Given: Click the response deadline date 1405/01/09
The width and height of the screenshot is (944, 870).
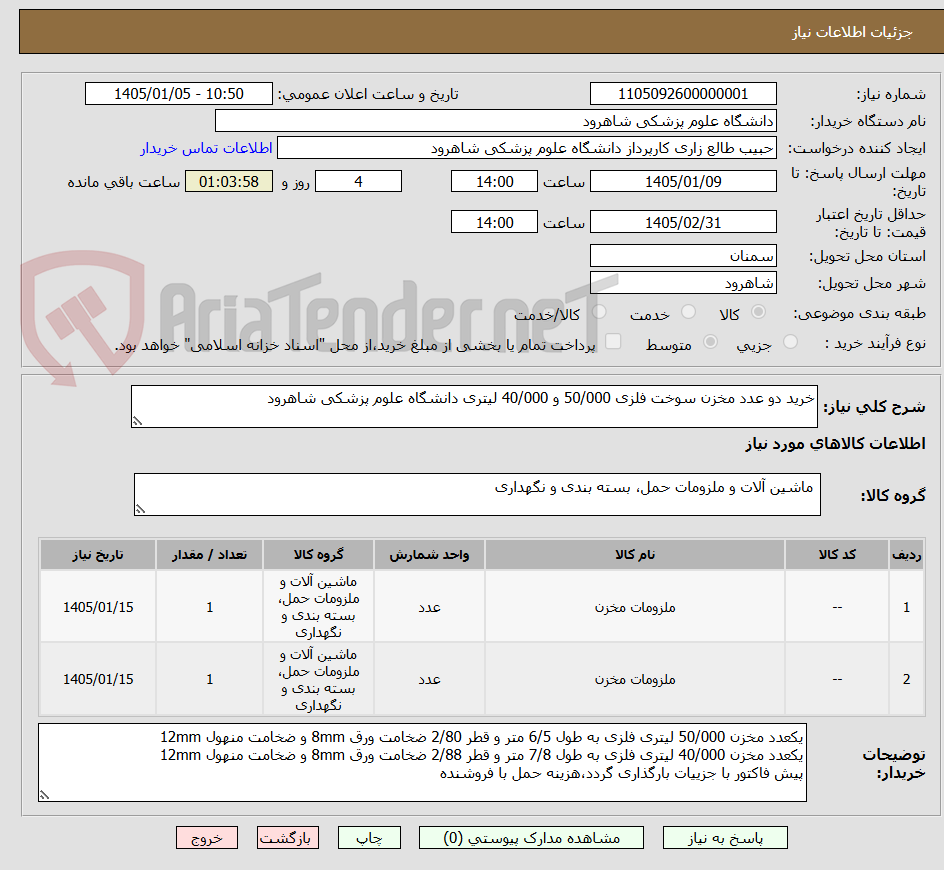Looking at the screenshot, I should pyautogui.click(x=683, y=181).
